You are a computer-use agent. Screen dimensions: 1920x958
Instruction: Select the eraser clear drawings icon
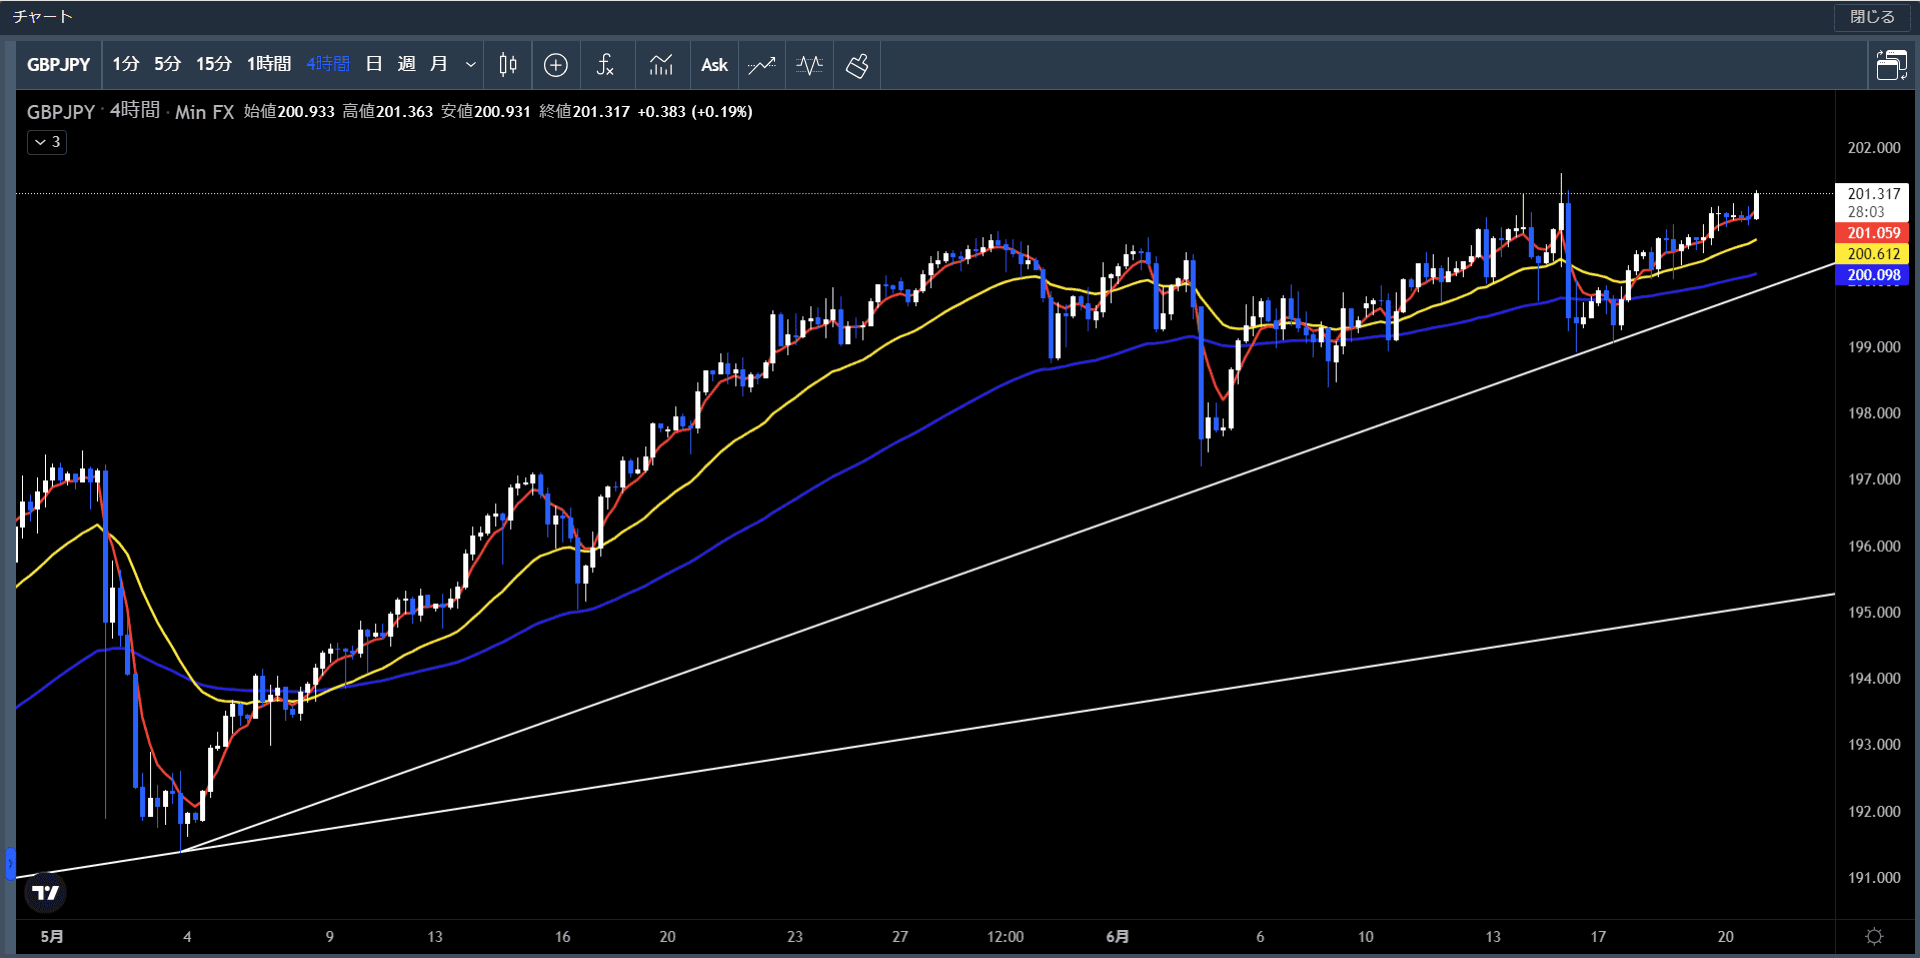[857, 65]
